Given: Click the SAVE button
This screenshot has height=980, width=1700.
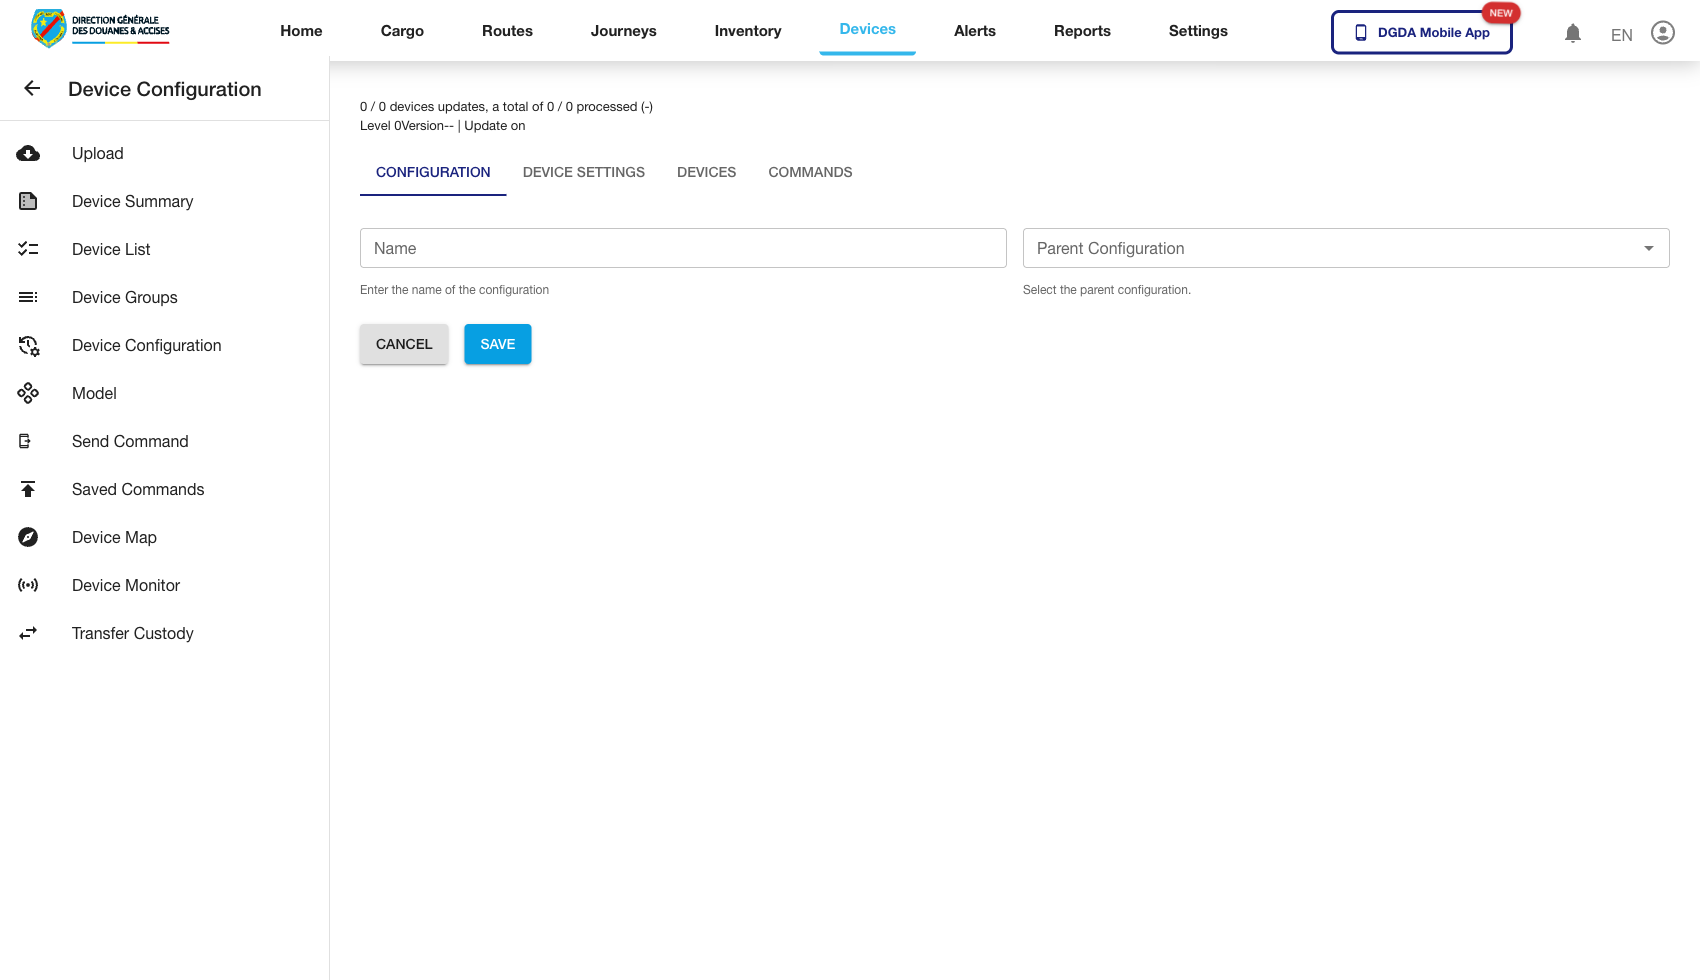Looking at the screenshot, I should pos(497,343).
